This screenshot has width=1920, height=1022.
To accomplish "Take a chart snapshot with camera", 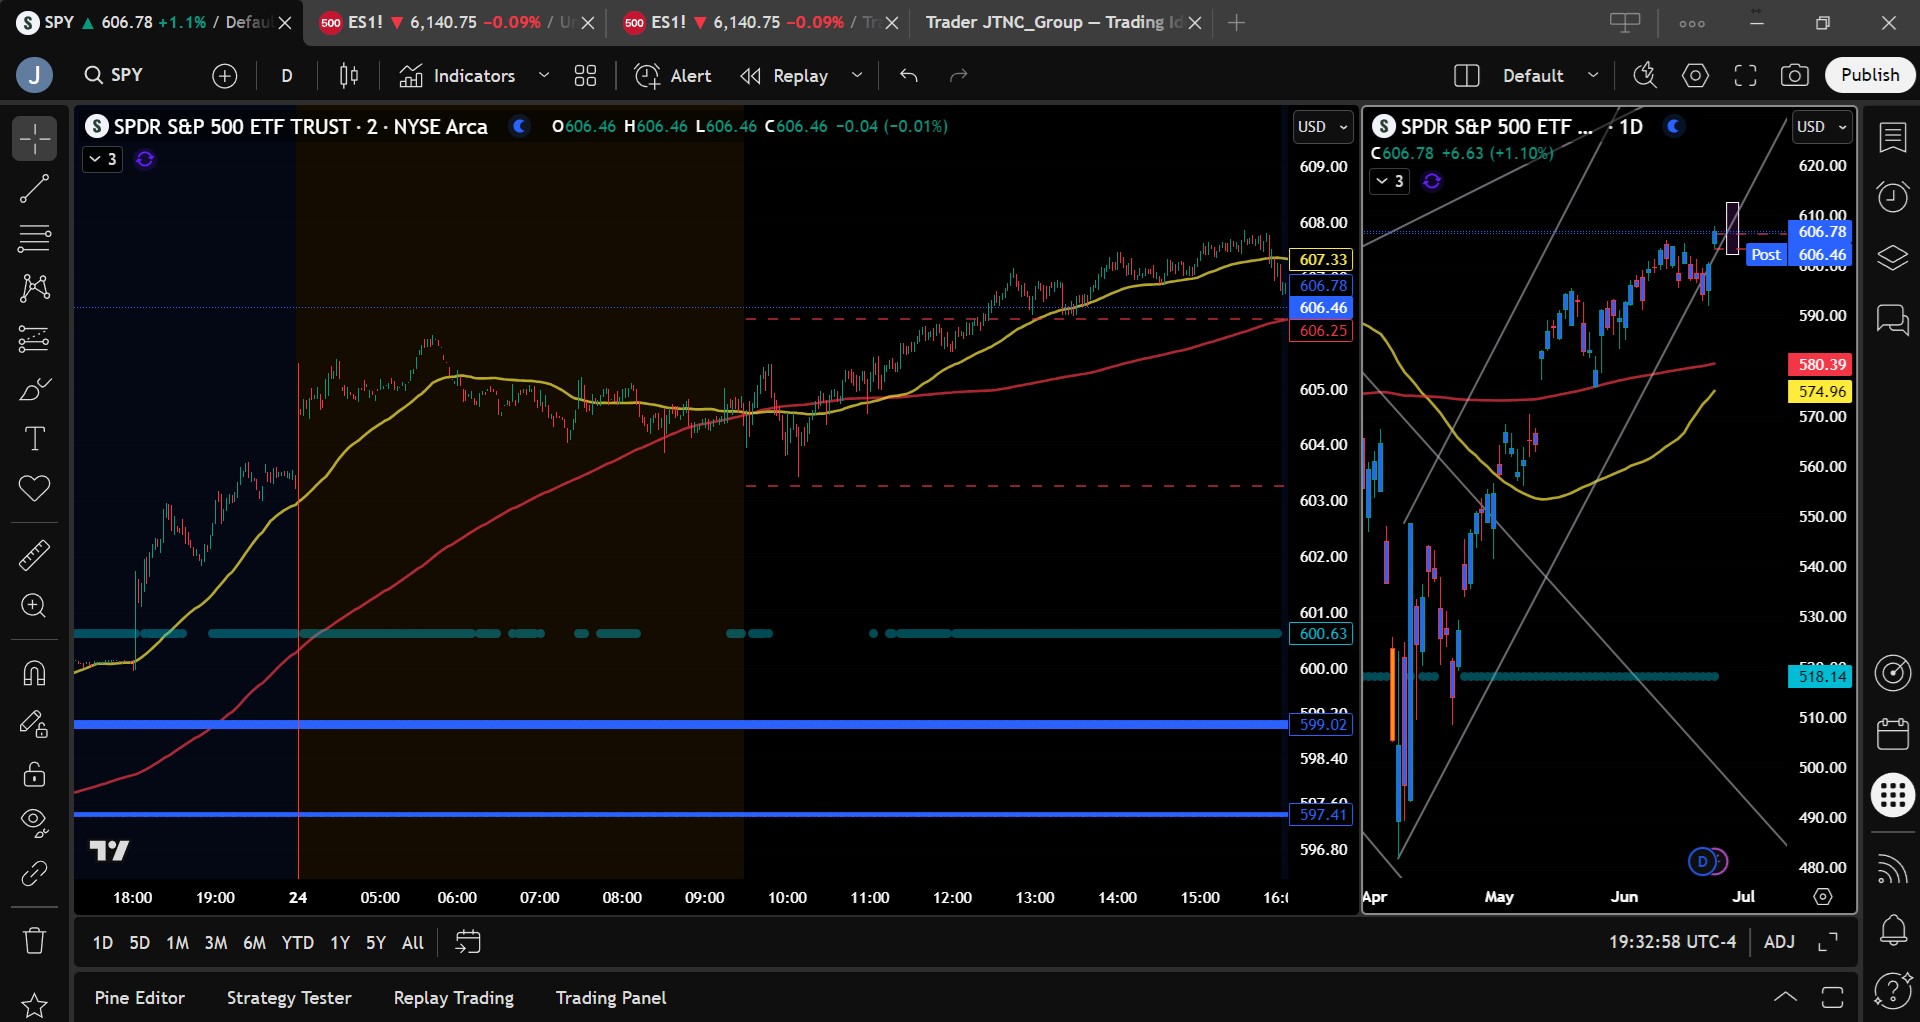I will (1795, 75).
